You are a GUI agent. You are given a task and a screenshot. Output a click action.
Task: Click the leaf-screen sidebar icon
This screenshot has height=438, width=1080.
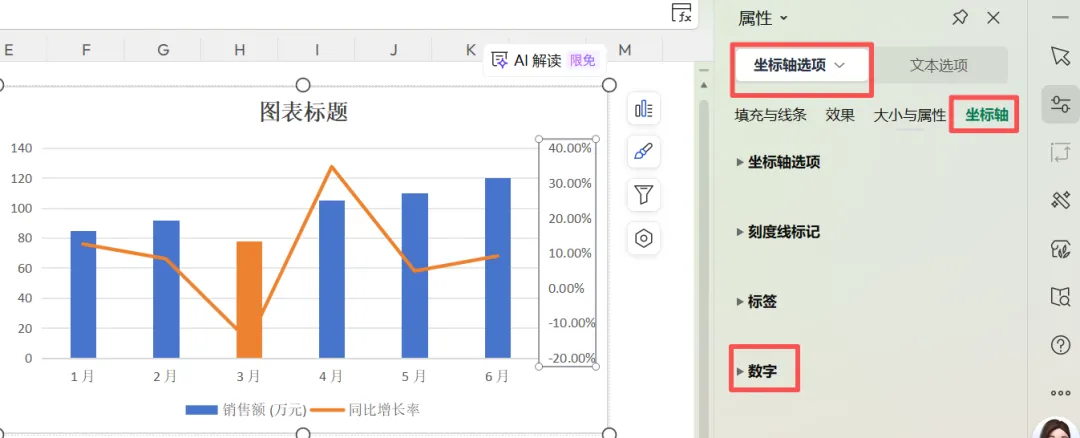[x=1060, y=249]
